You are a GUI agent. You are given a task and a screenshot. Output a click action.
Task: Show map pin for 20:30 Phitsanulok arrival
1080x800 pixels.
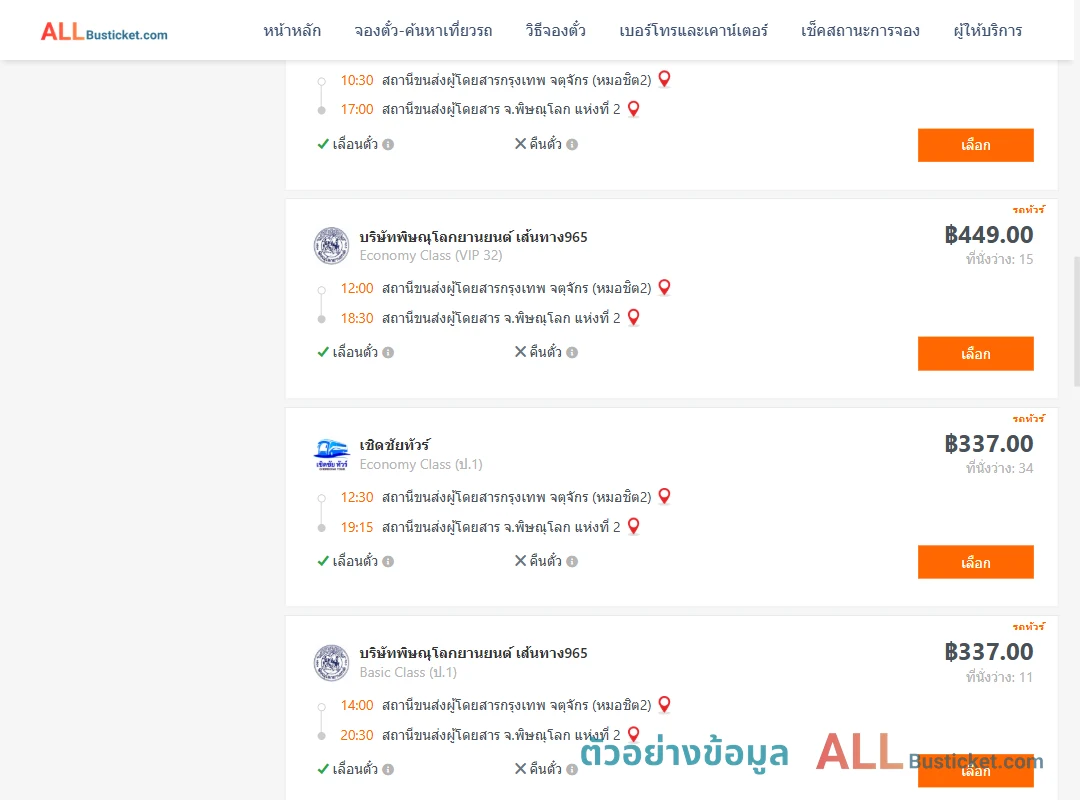(x=634, y=735)
